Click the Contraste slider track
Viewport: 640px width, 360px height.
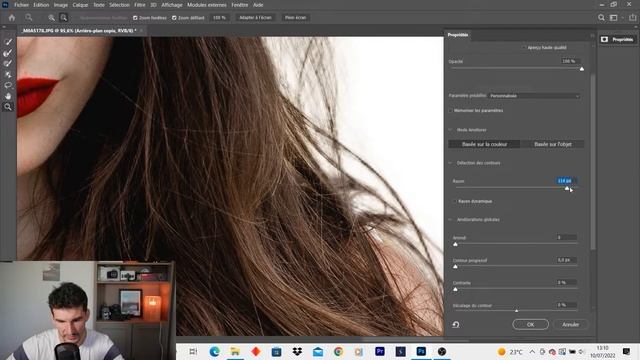coord(516,289)
